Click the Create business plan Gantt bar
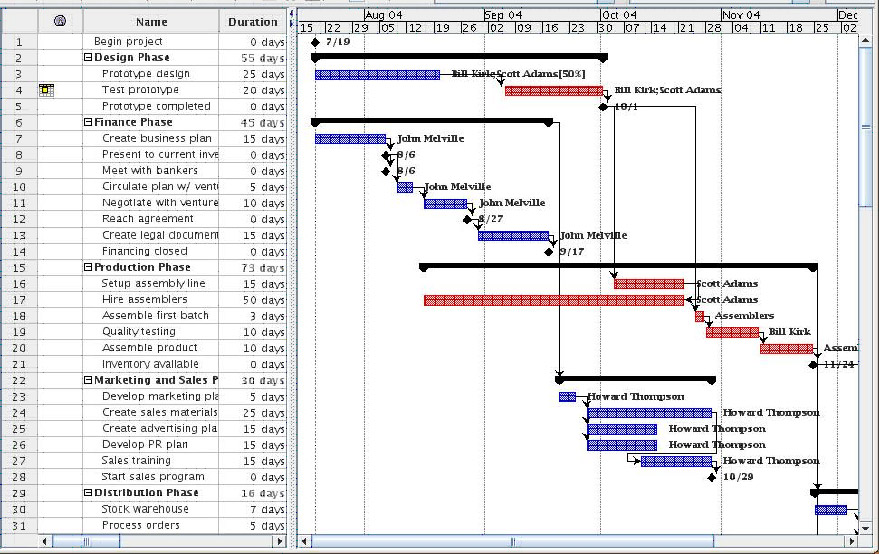Image resolution: width=879 pixels, height=554 pixels. click(x=350, y=139)
